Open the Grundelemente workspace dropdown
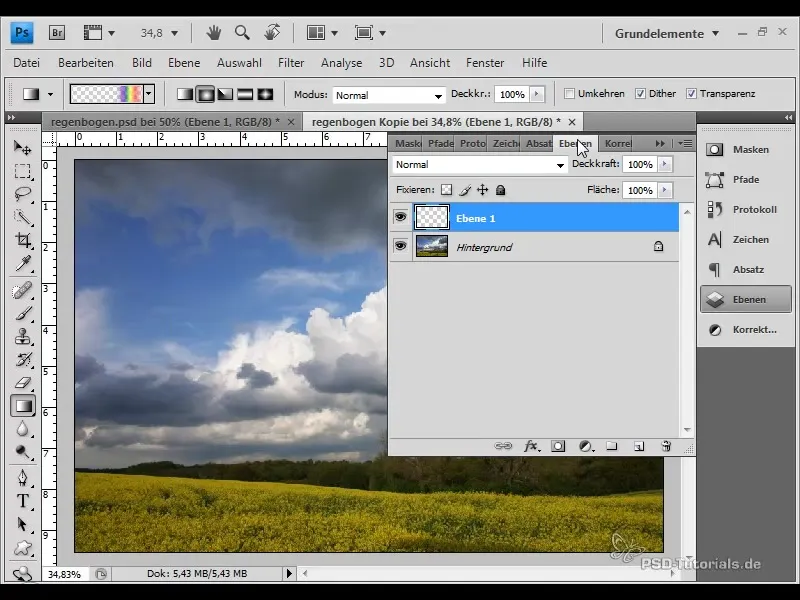Screen dimensions: 800x600 (667, 34)
